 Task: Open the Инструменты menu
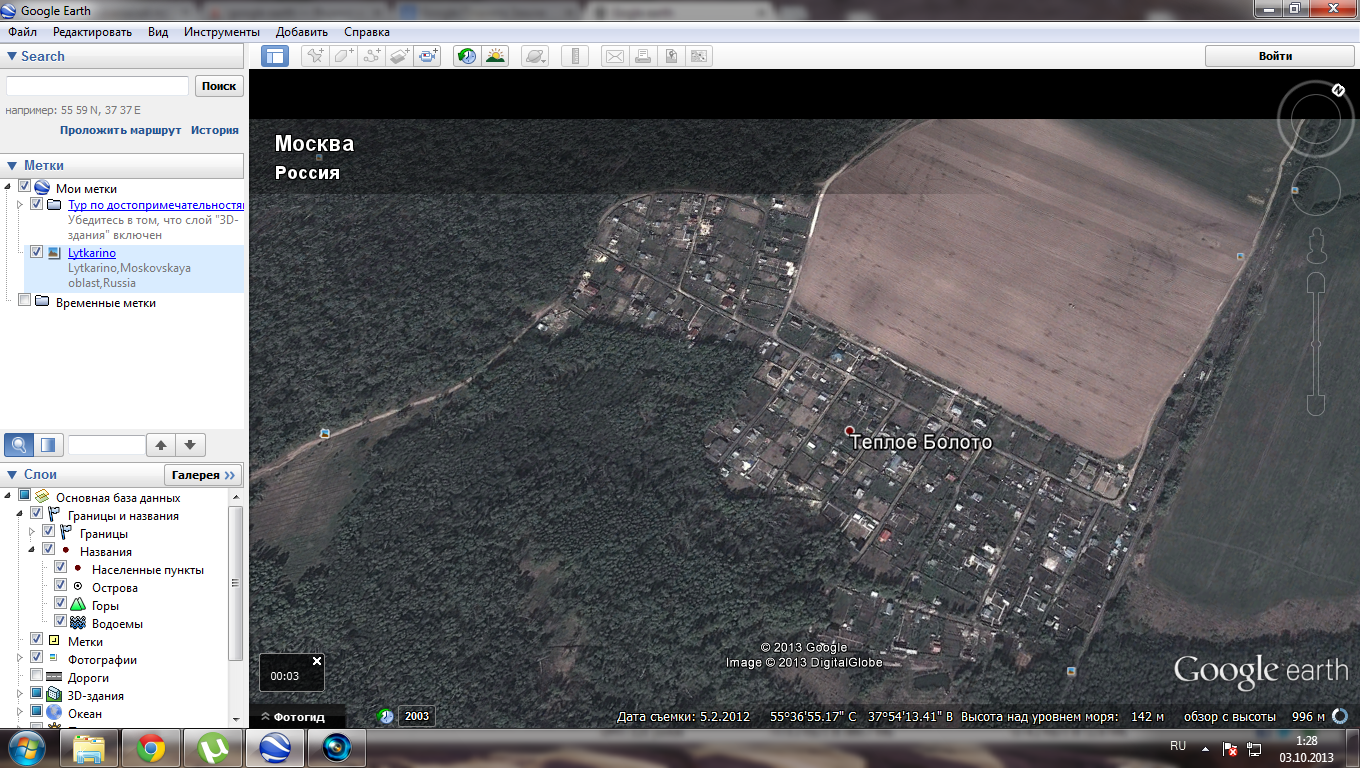[222, 32]
